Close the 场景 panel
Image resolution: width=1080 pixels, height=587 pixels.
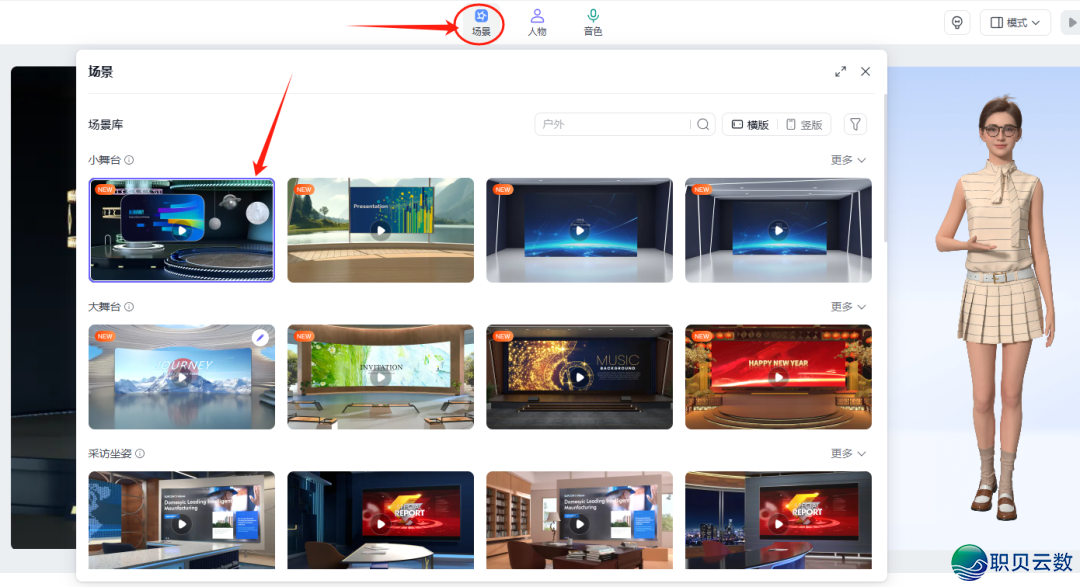click(866, 72)
